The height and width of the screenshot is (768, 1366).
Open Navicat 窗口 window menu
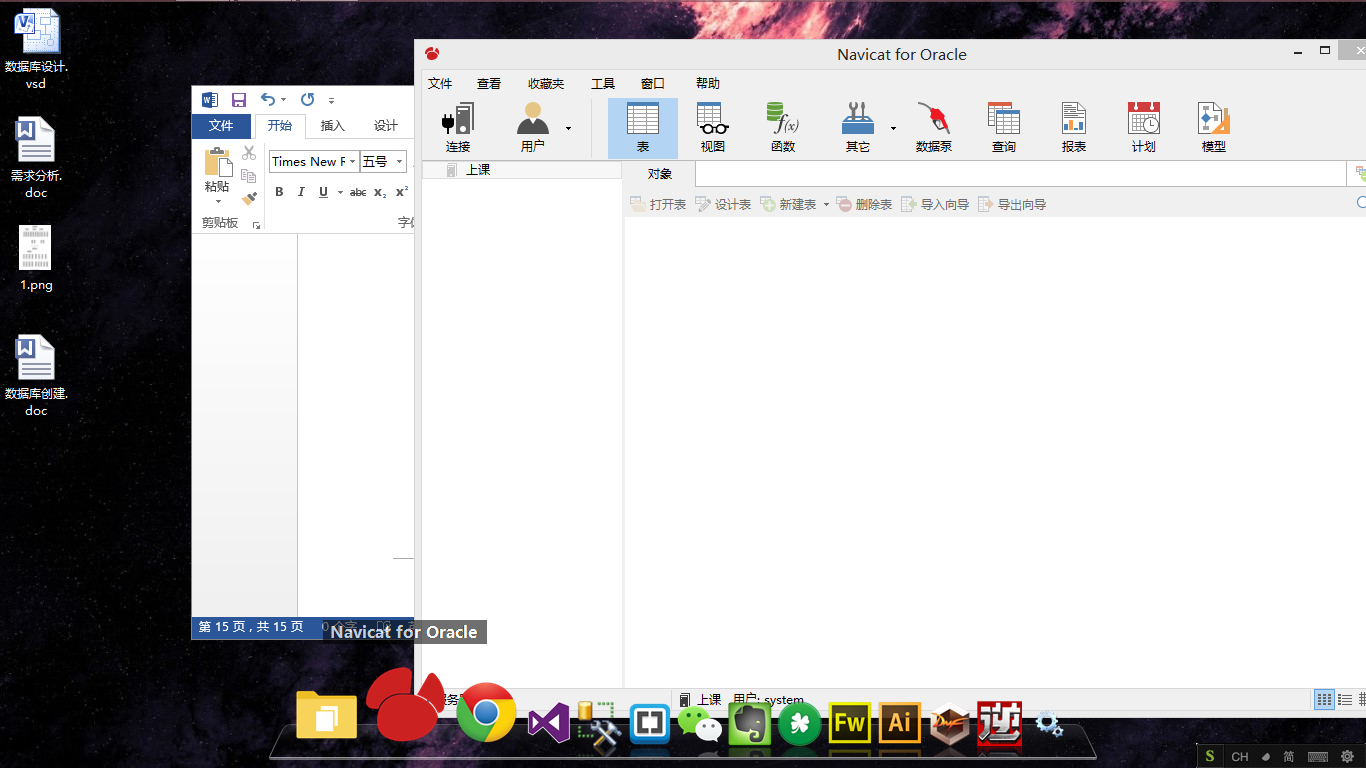(x=653, y=84)
